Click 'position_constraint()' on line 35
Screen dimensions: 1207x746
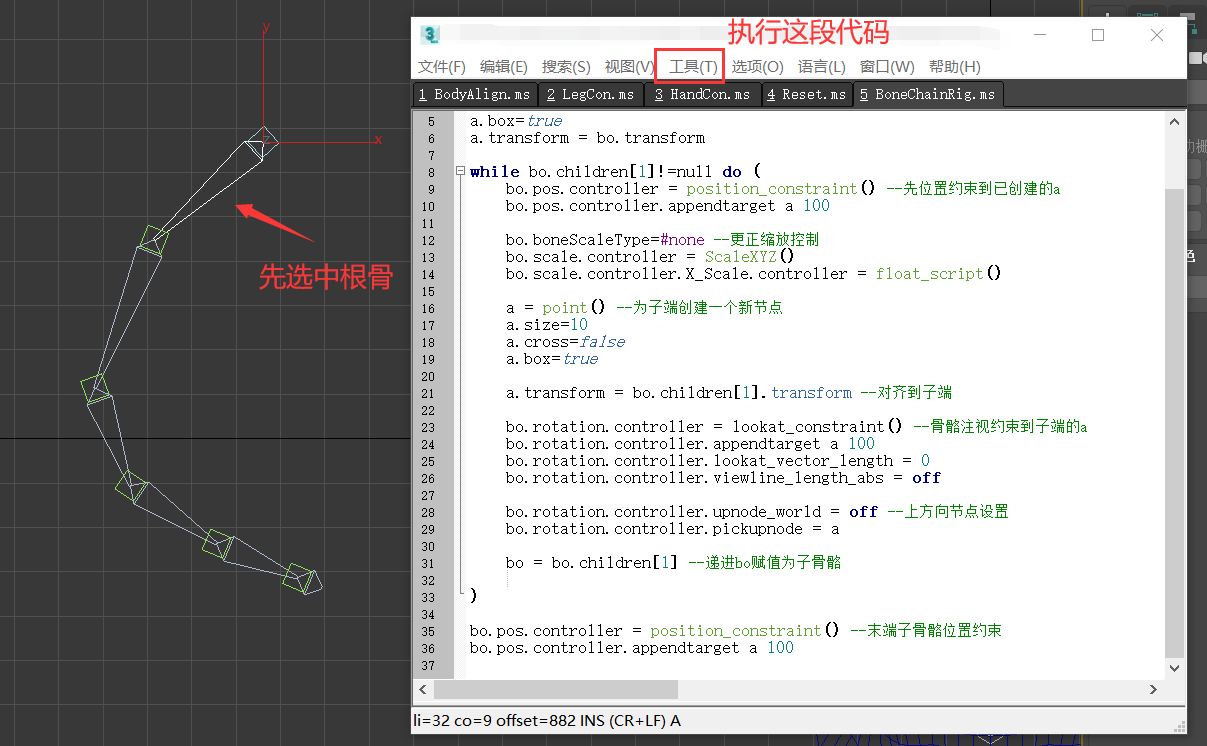tap(746, 631)
